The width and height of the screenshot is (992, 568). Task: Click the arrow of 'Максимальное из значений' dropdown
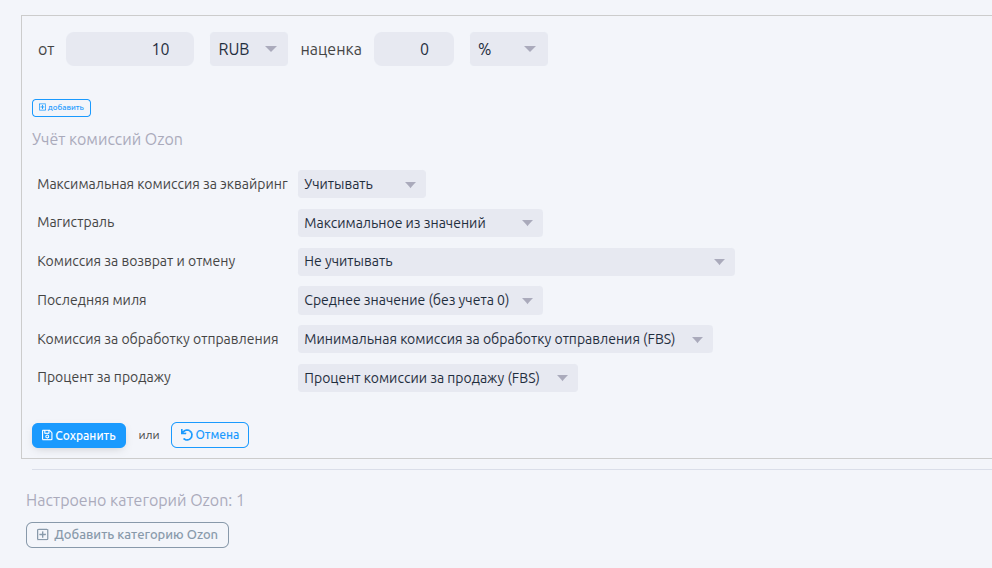[x=527, y=223]
